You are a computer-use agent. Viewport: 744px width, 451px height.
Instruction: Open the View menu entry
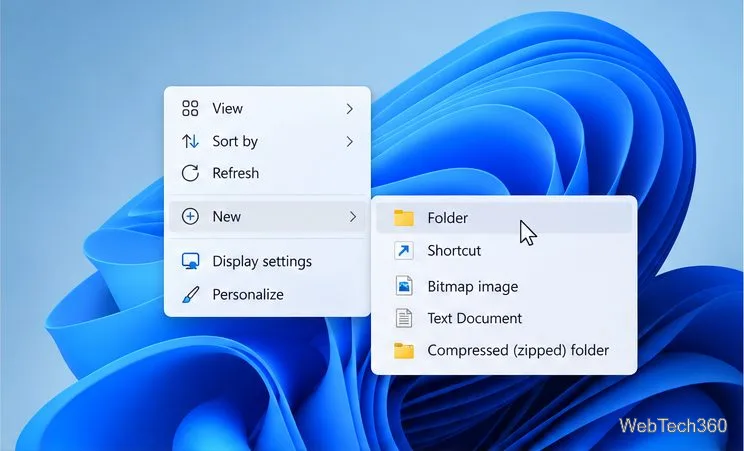[x=268, y=109]
